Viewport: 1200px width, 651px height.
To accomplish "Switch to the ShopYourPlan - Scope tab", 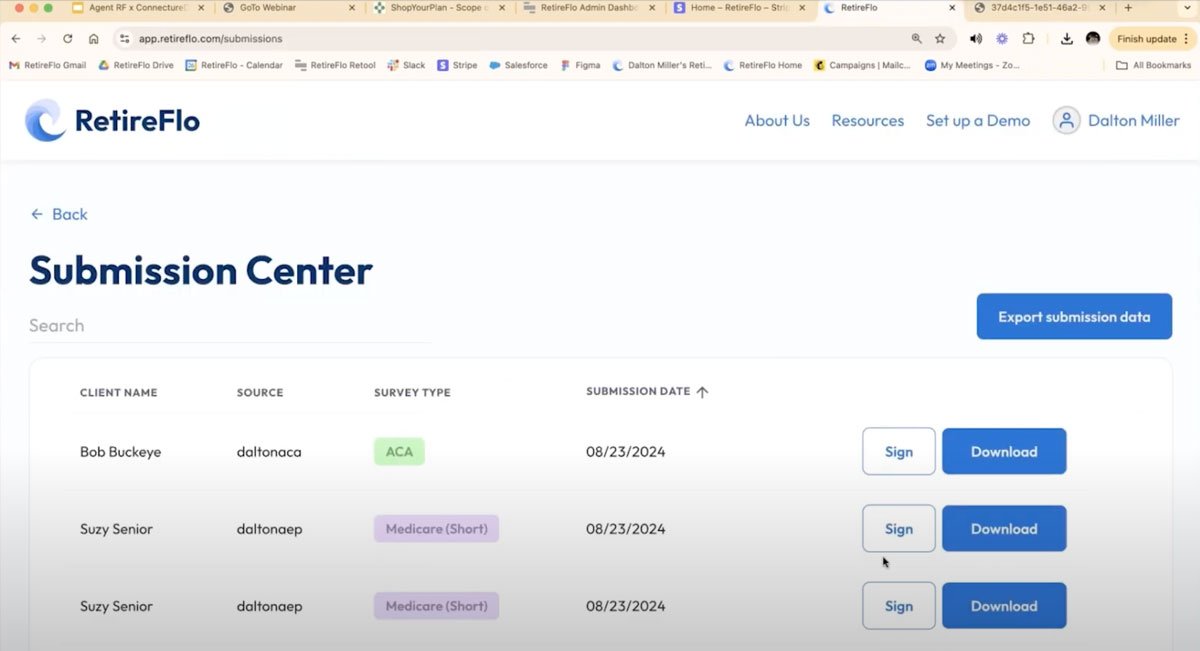I will tap(436, 8).
